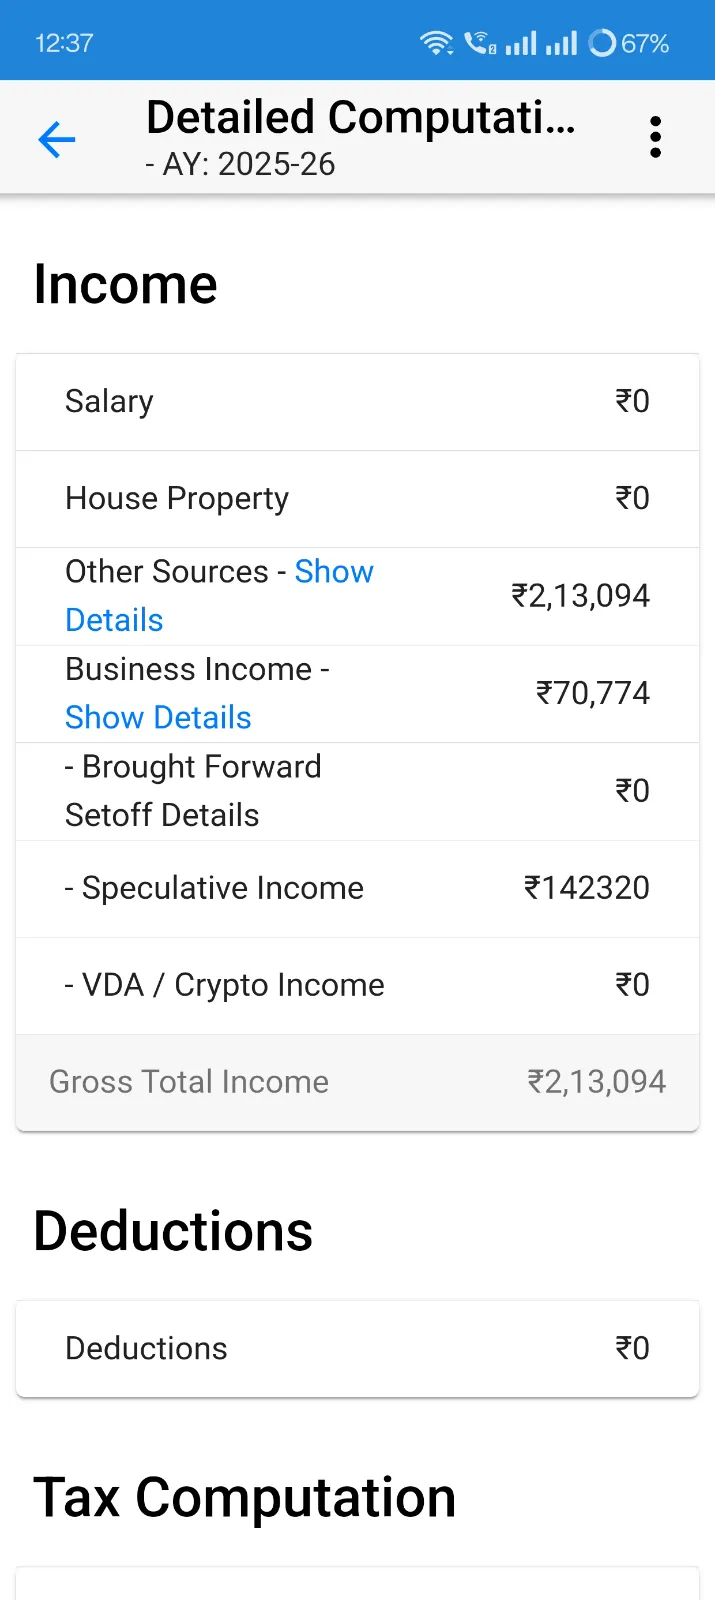This screenshot has width=715, height=1600.
Task: Tap the Speculative Income row
Action: tap(357, 888)
